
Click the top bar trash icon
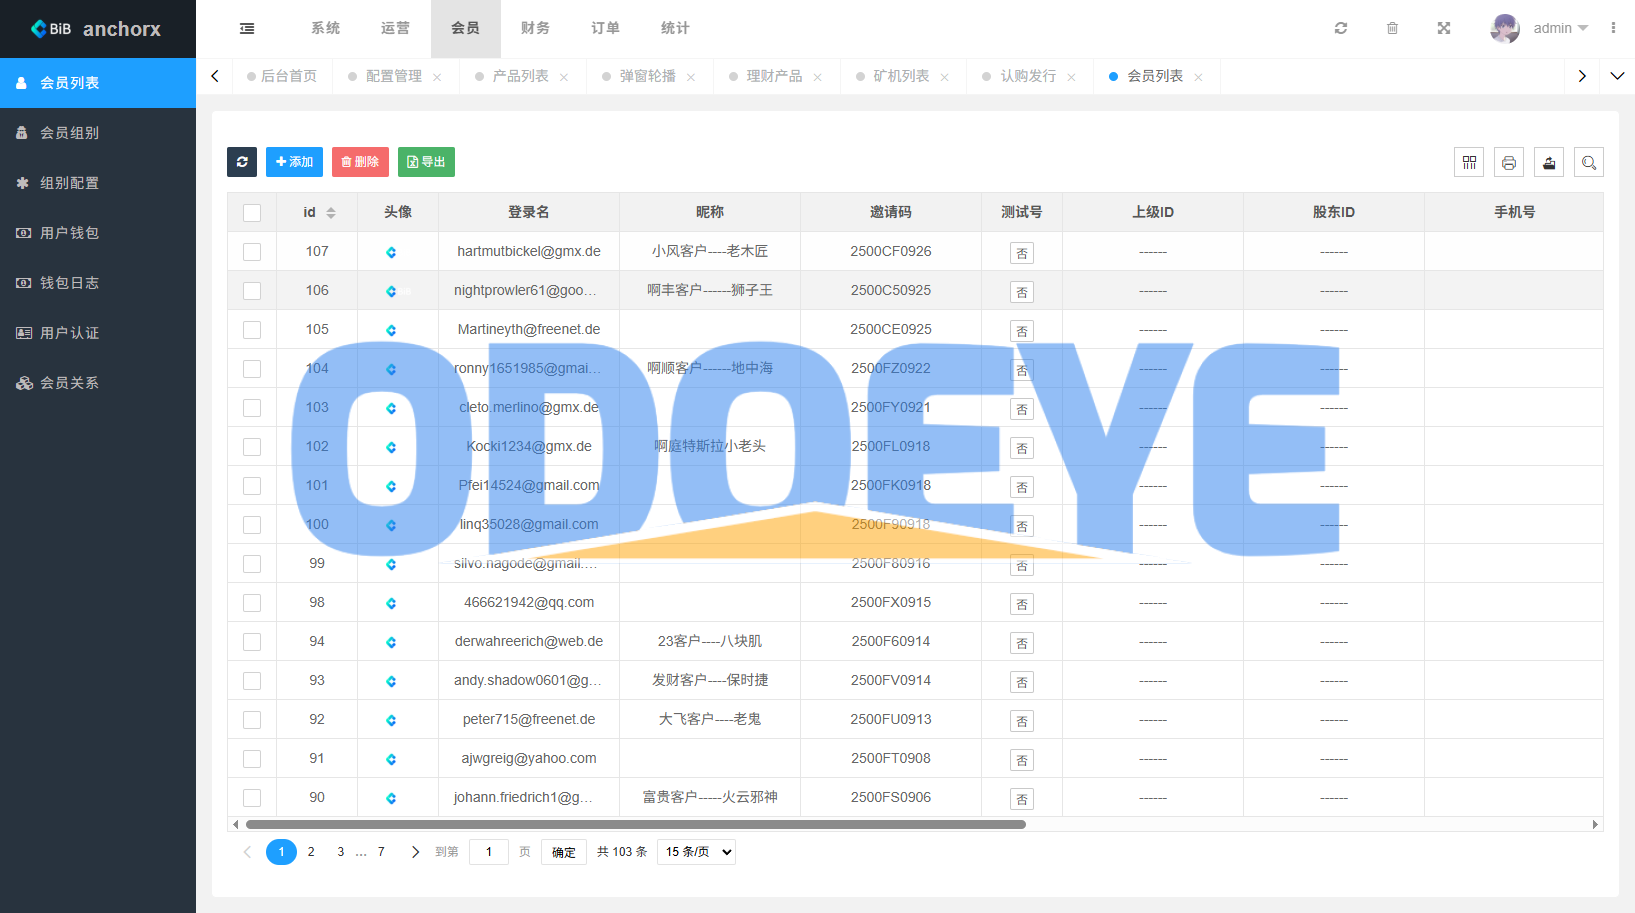tap(1392, 28)
